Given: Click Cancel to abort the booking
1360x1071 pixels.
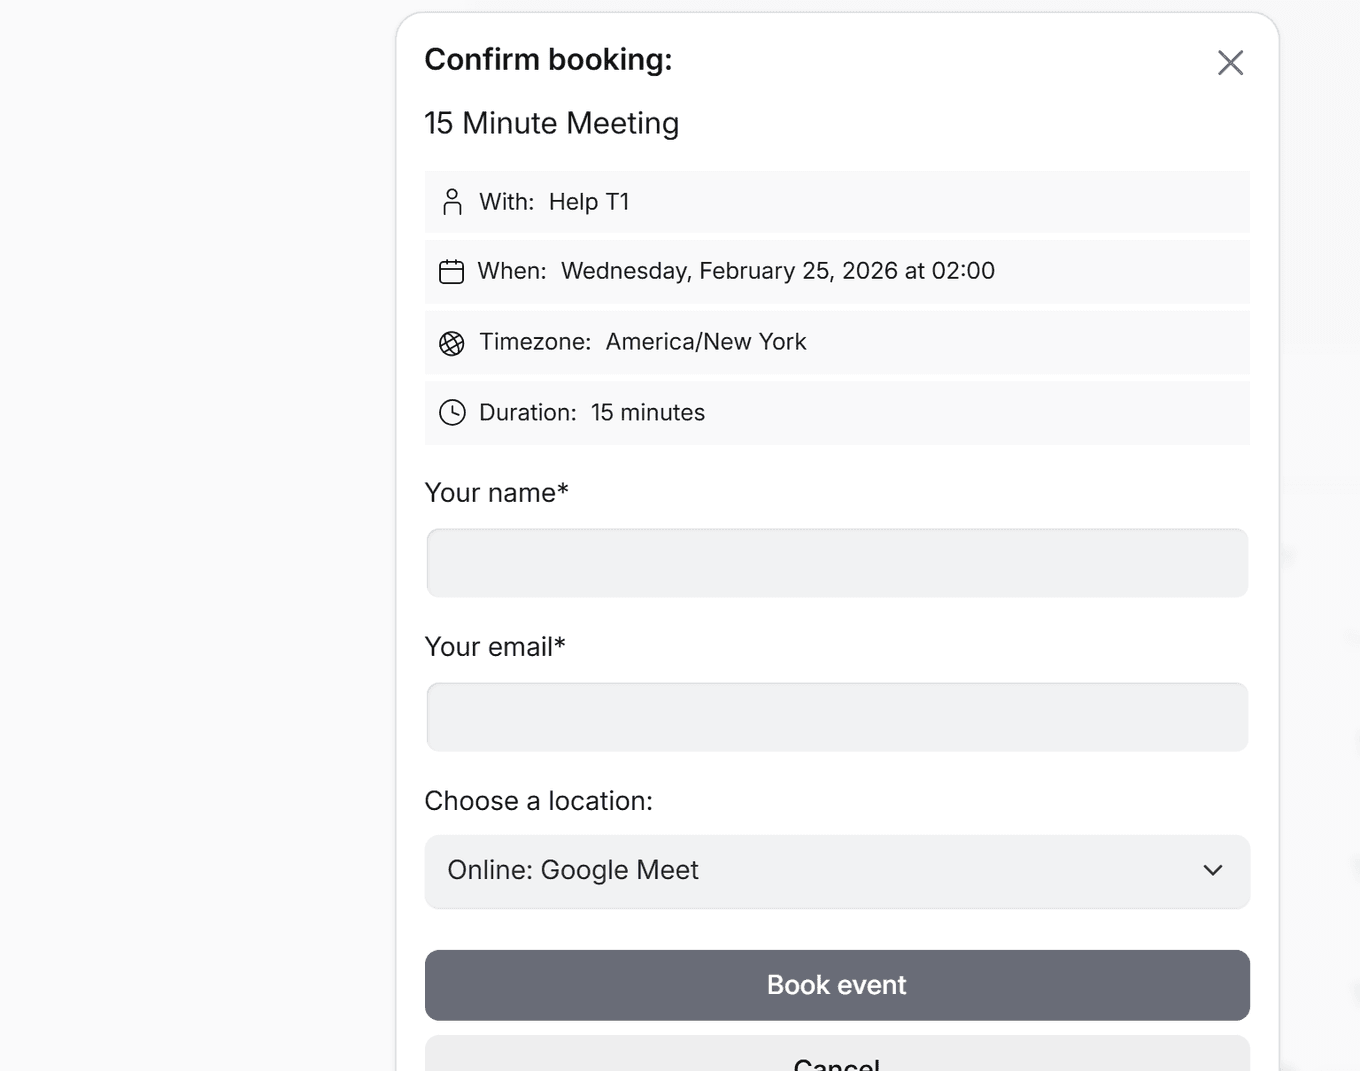Looking at the screenshot, I should 837,1062.
